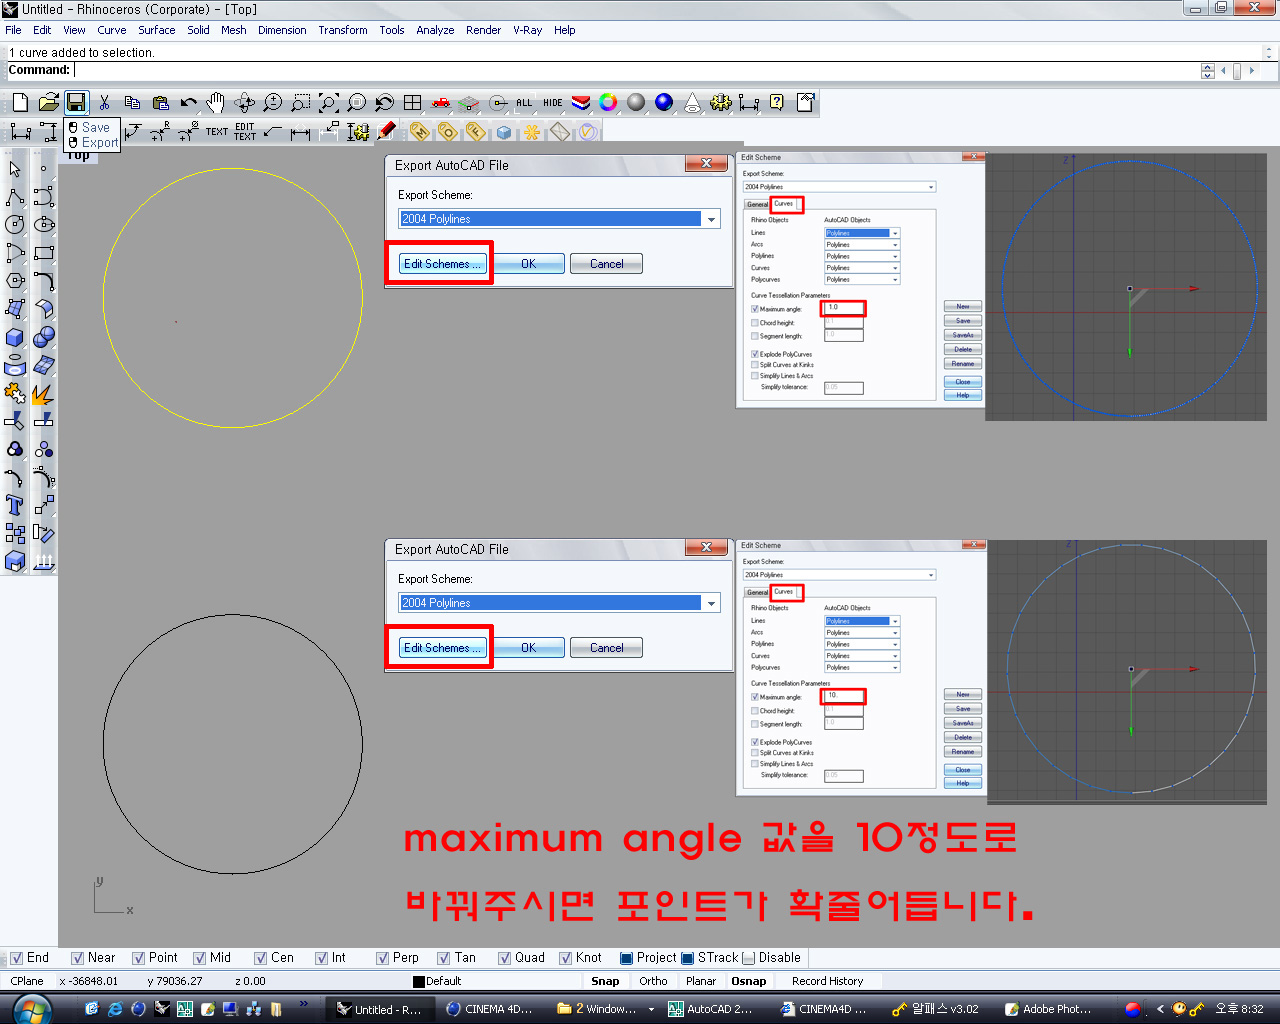Click Maximum angle field showing 1.0

tap(844, 308)
